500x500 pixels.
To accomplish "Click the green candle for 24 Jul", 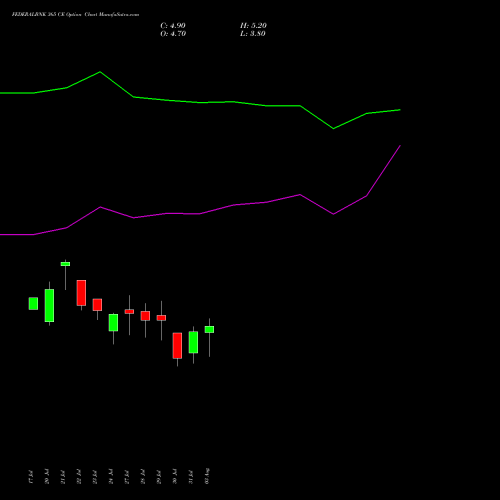I will click(113, 323).
